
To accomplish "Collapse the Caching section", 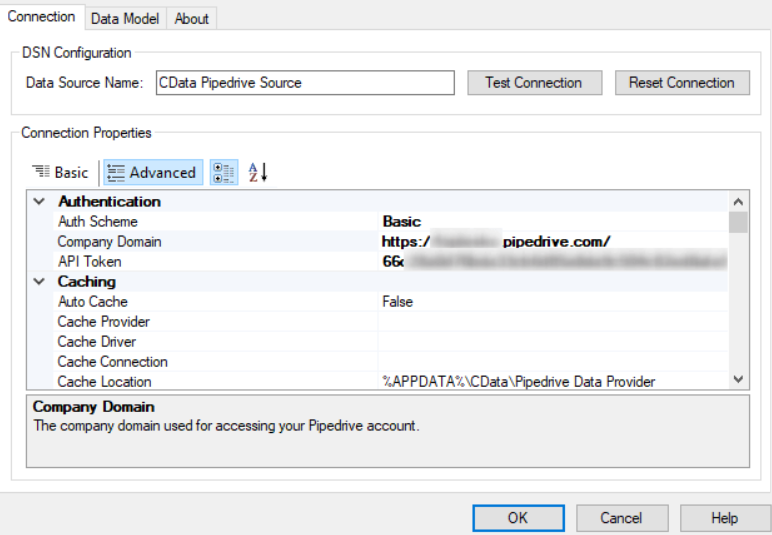I will point(39,282).
